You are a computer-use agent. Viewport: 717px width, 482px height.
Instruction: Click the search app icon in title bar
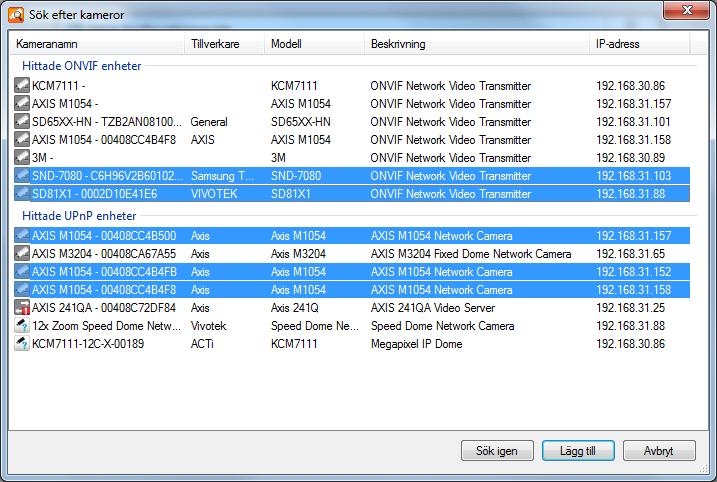(16, 15)
